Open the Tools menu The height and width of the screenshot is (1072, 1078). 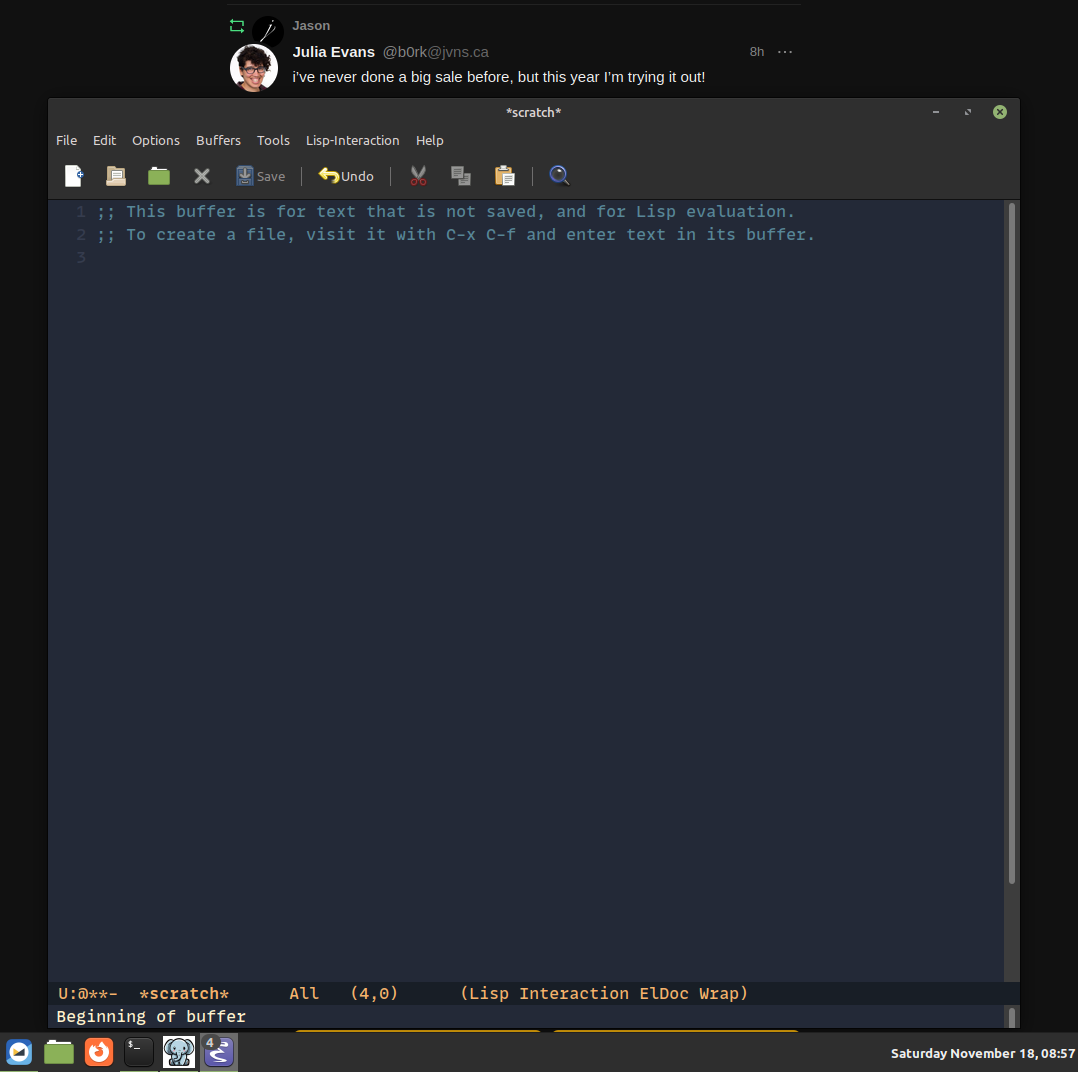click(274, 140)
